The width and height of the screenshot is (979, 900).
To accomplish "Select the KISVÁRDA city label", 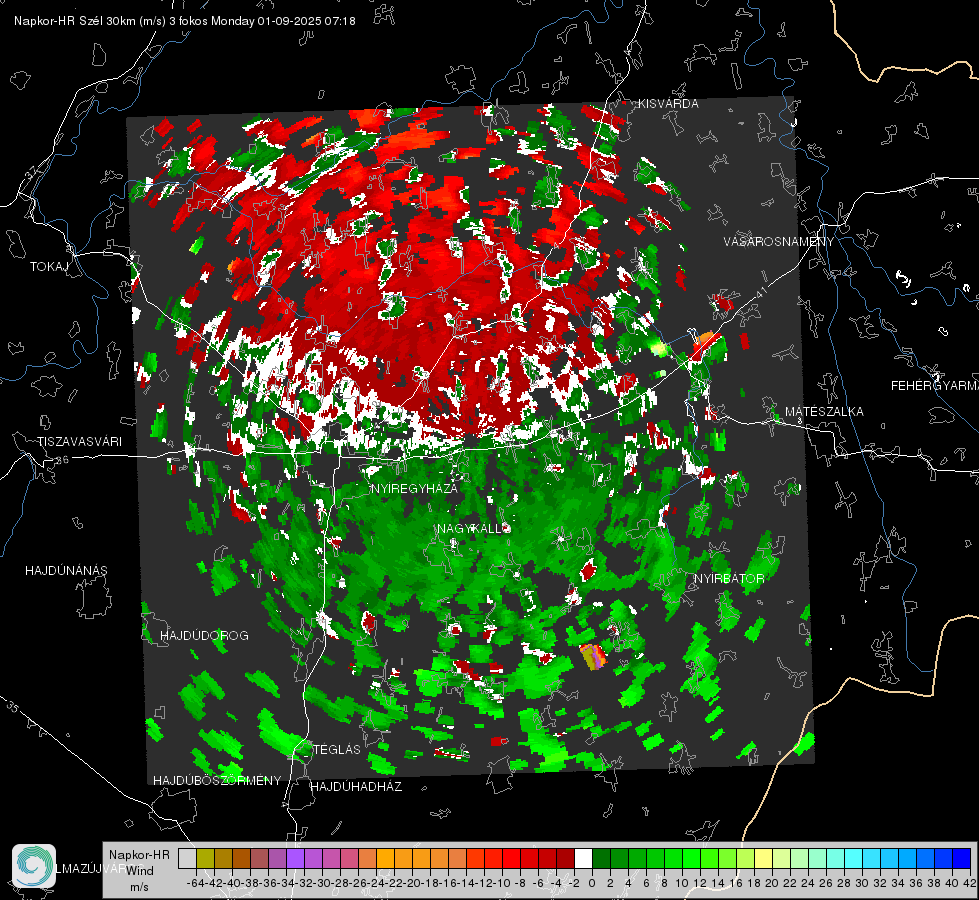I will (668, 104).
